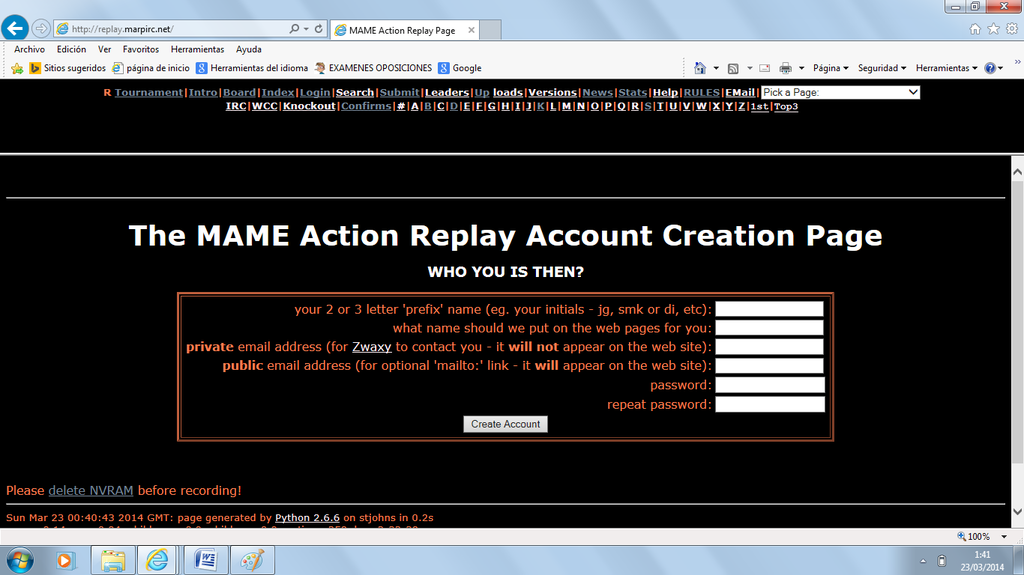Open the browser Home icon at top right

point(975,29)
